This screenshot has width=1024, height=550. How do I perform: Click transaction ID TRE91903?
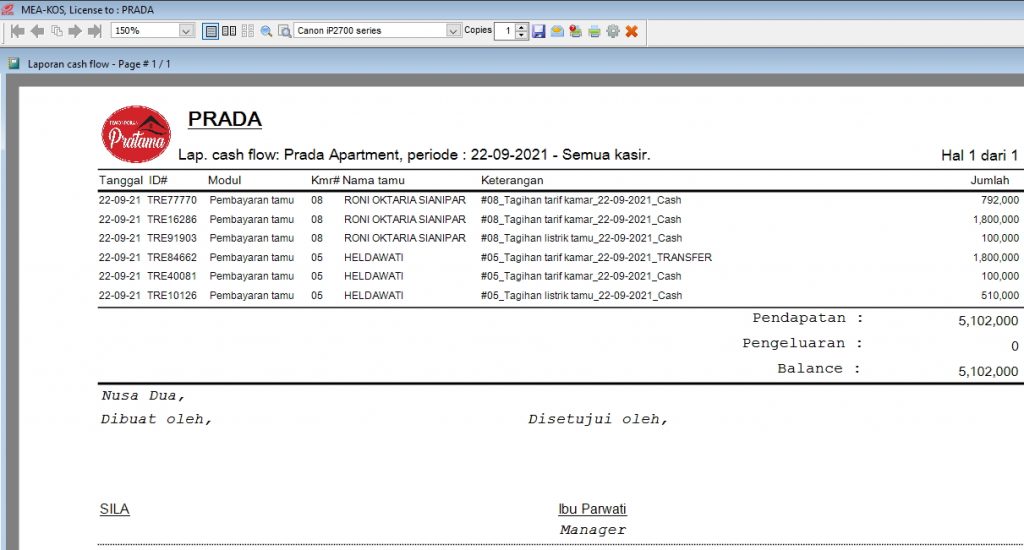(172, 238)
